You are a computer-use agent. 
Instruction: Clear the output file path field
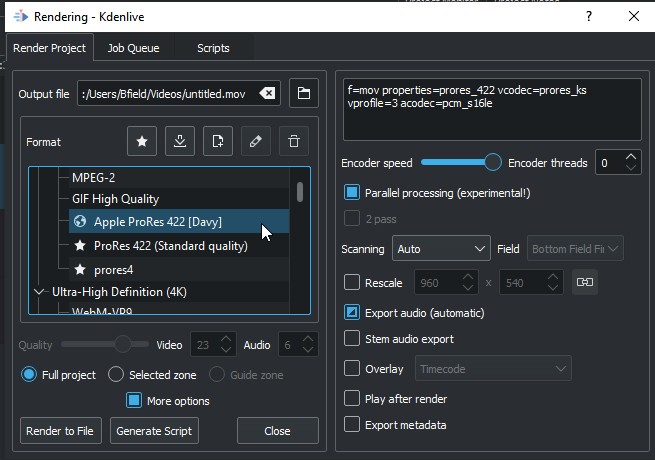click(x=267, y=93)
